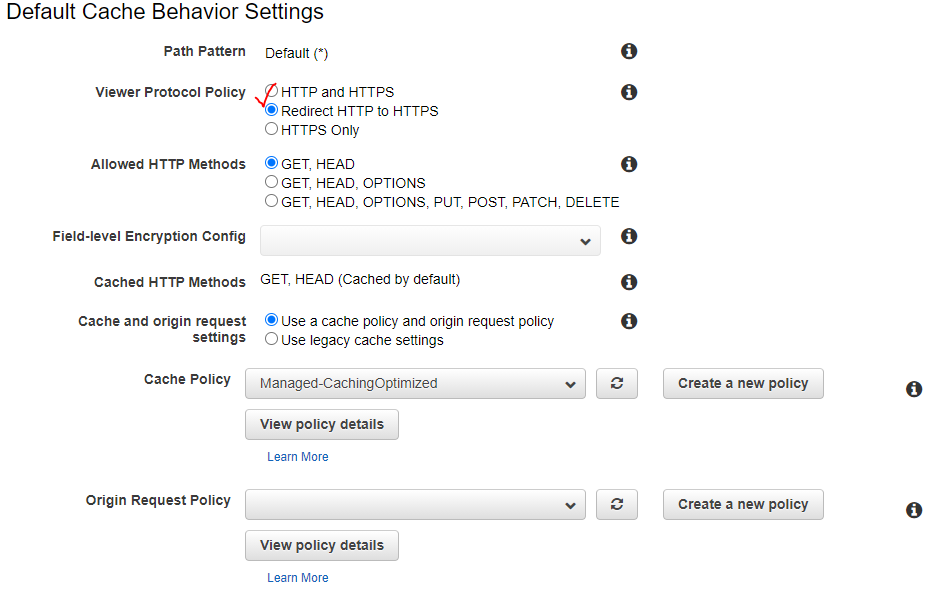Open info icon on Origin Request Policy row
Image resolution: width=952 pixels, height=591 pixels.
[914, 510]
